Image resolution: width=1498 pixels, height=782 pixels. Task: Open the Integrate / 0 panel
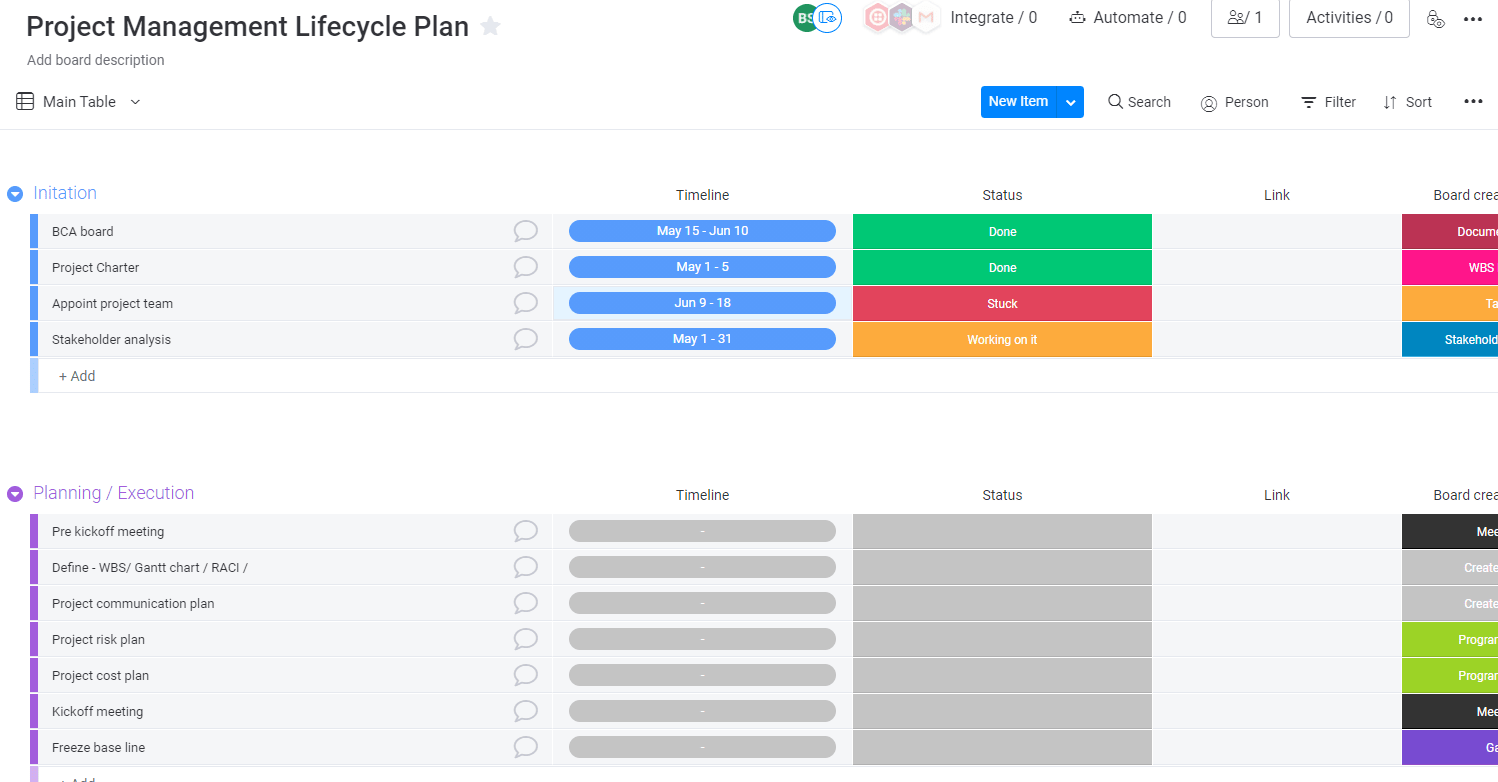click(993, 18)
